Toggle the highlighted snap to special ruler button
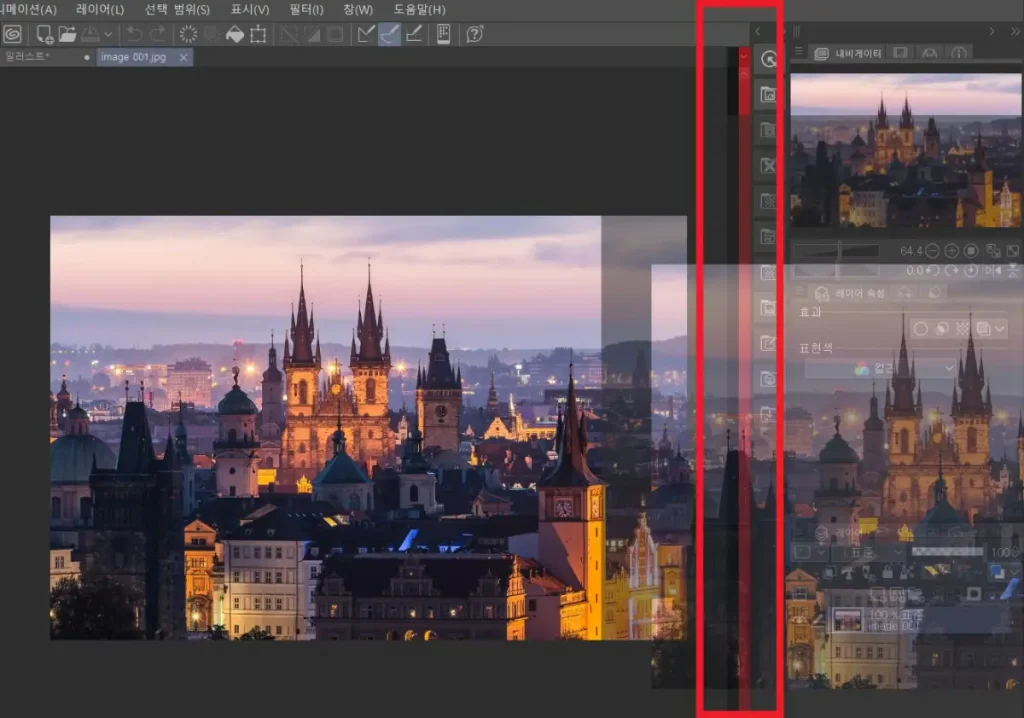 tap(390, 34)
